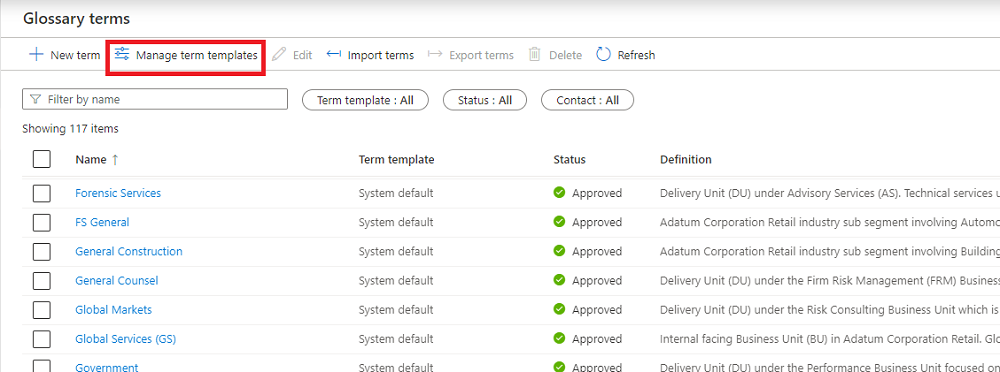Check the Global Services (GS) row checkbox

[41, 339]
